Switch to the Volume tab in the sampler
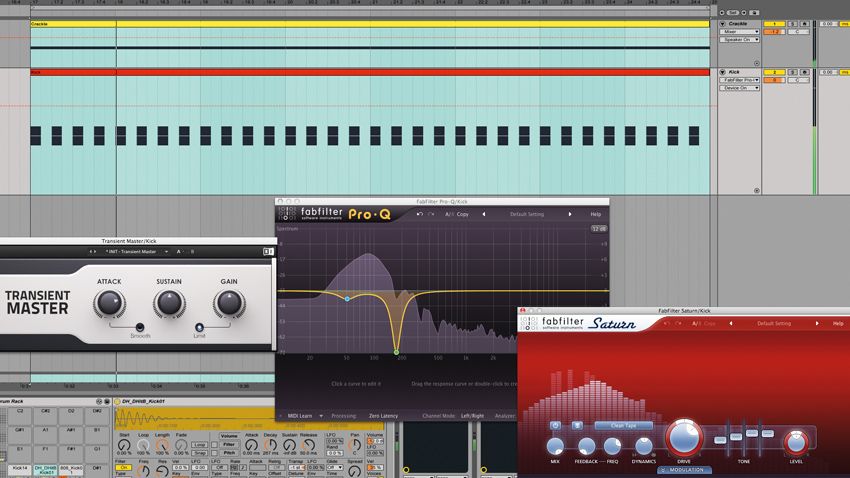 pyautogui.click(x=229, y=436)
